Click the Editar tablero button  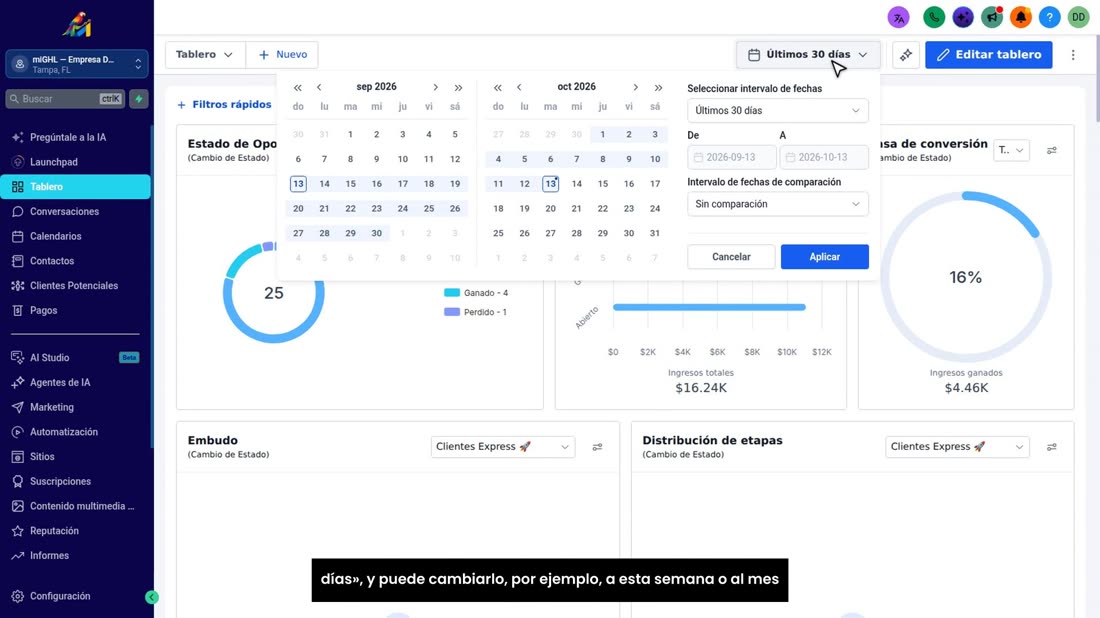tap(988, 55)
